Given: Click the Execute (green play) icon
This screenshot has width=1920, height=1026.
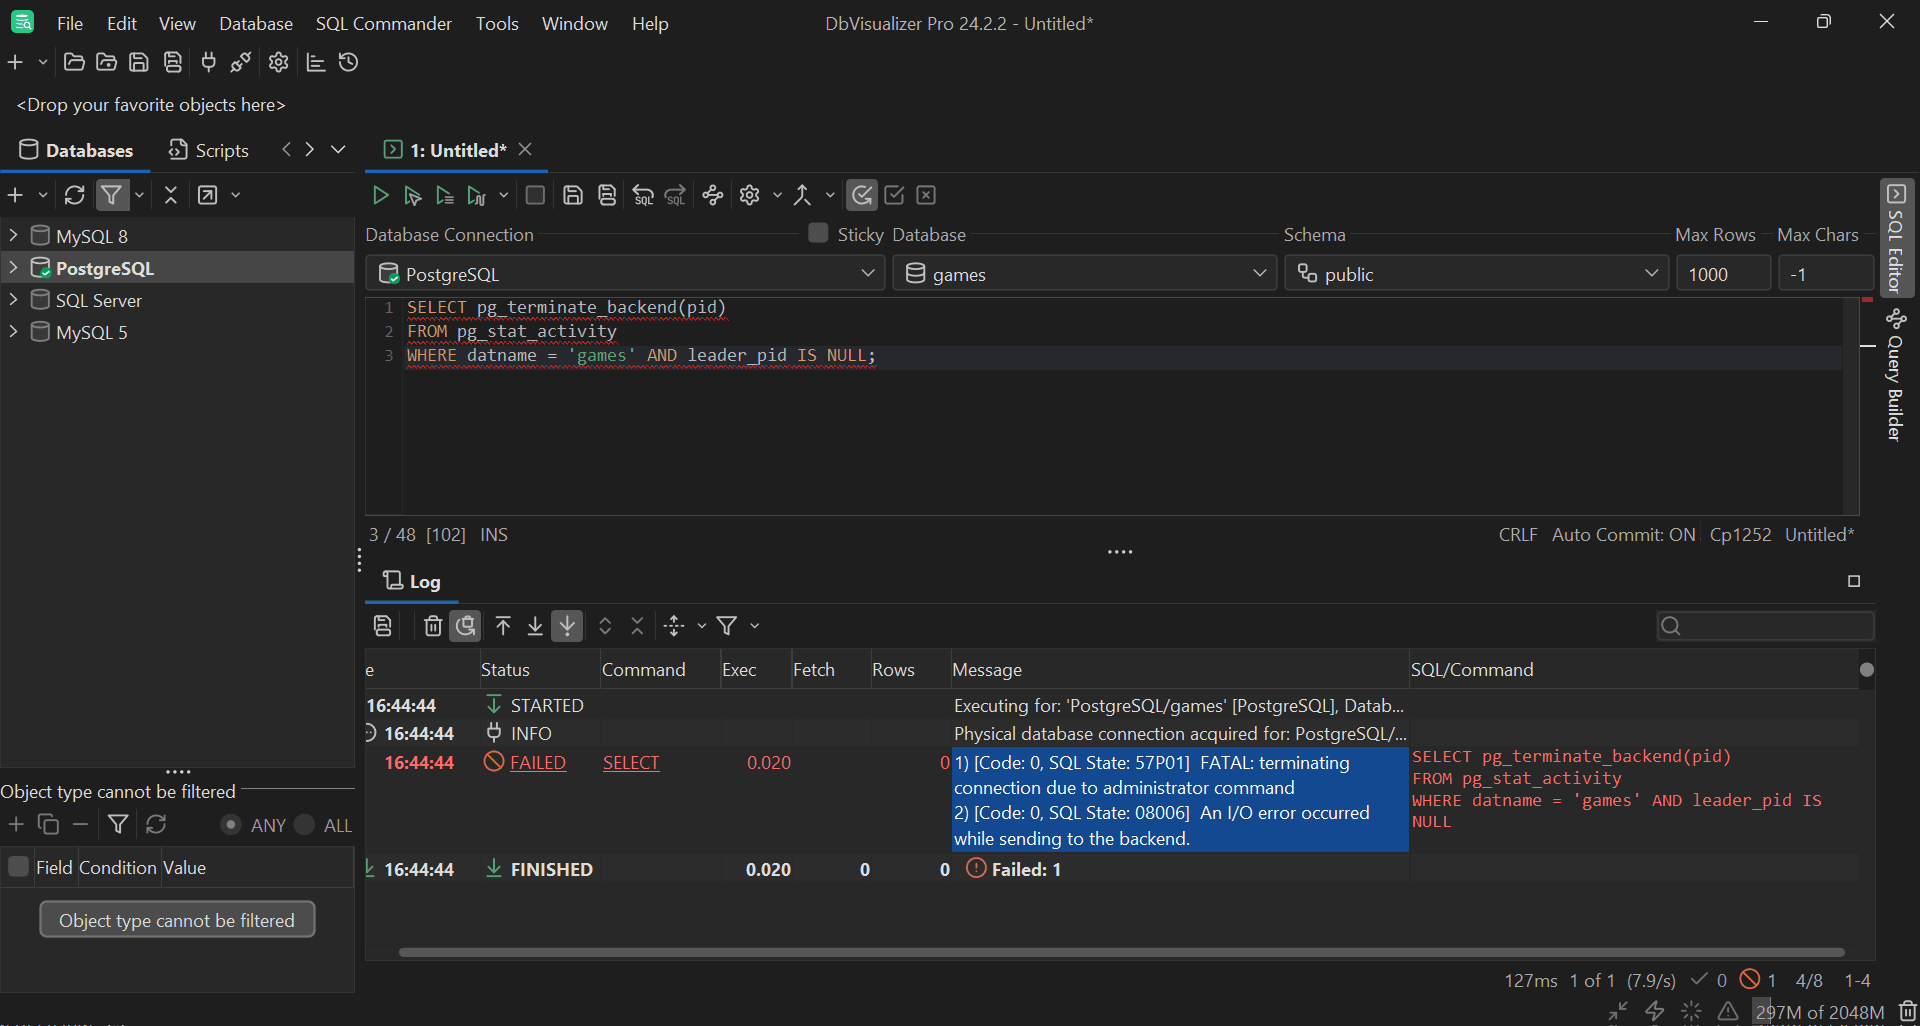Looking at the screenshot, I should pos(380,196).
